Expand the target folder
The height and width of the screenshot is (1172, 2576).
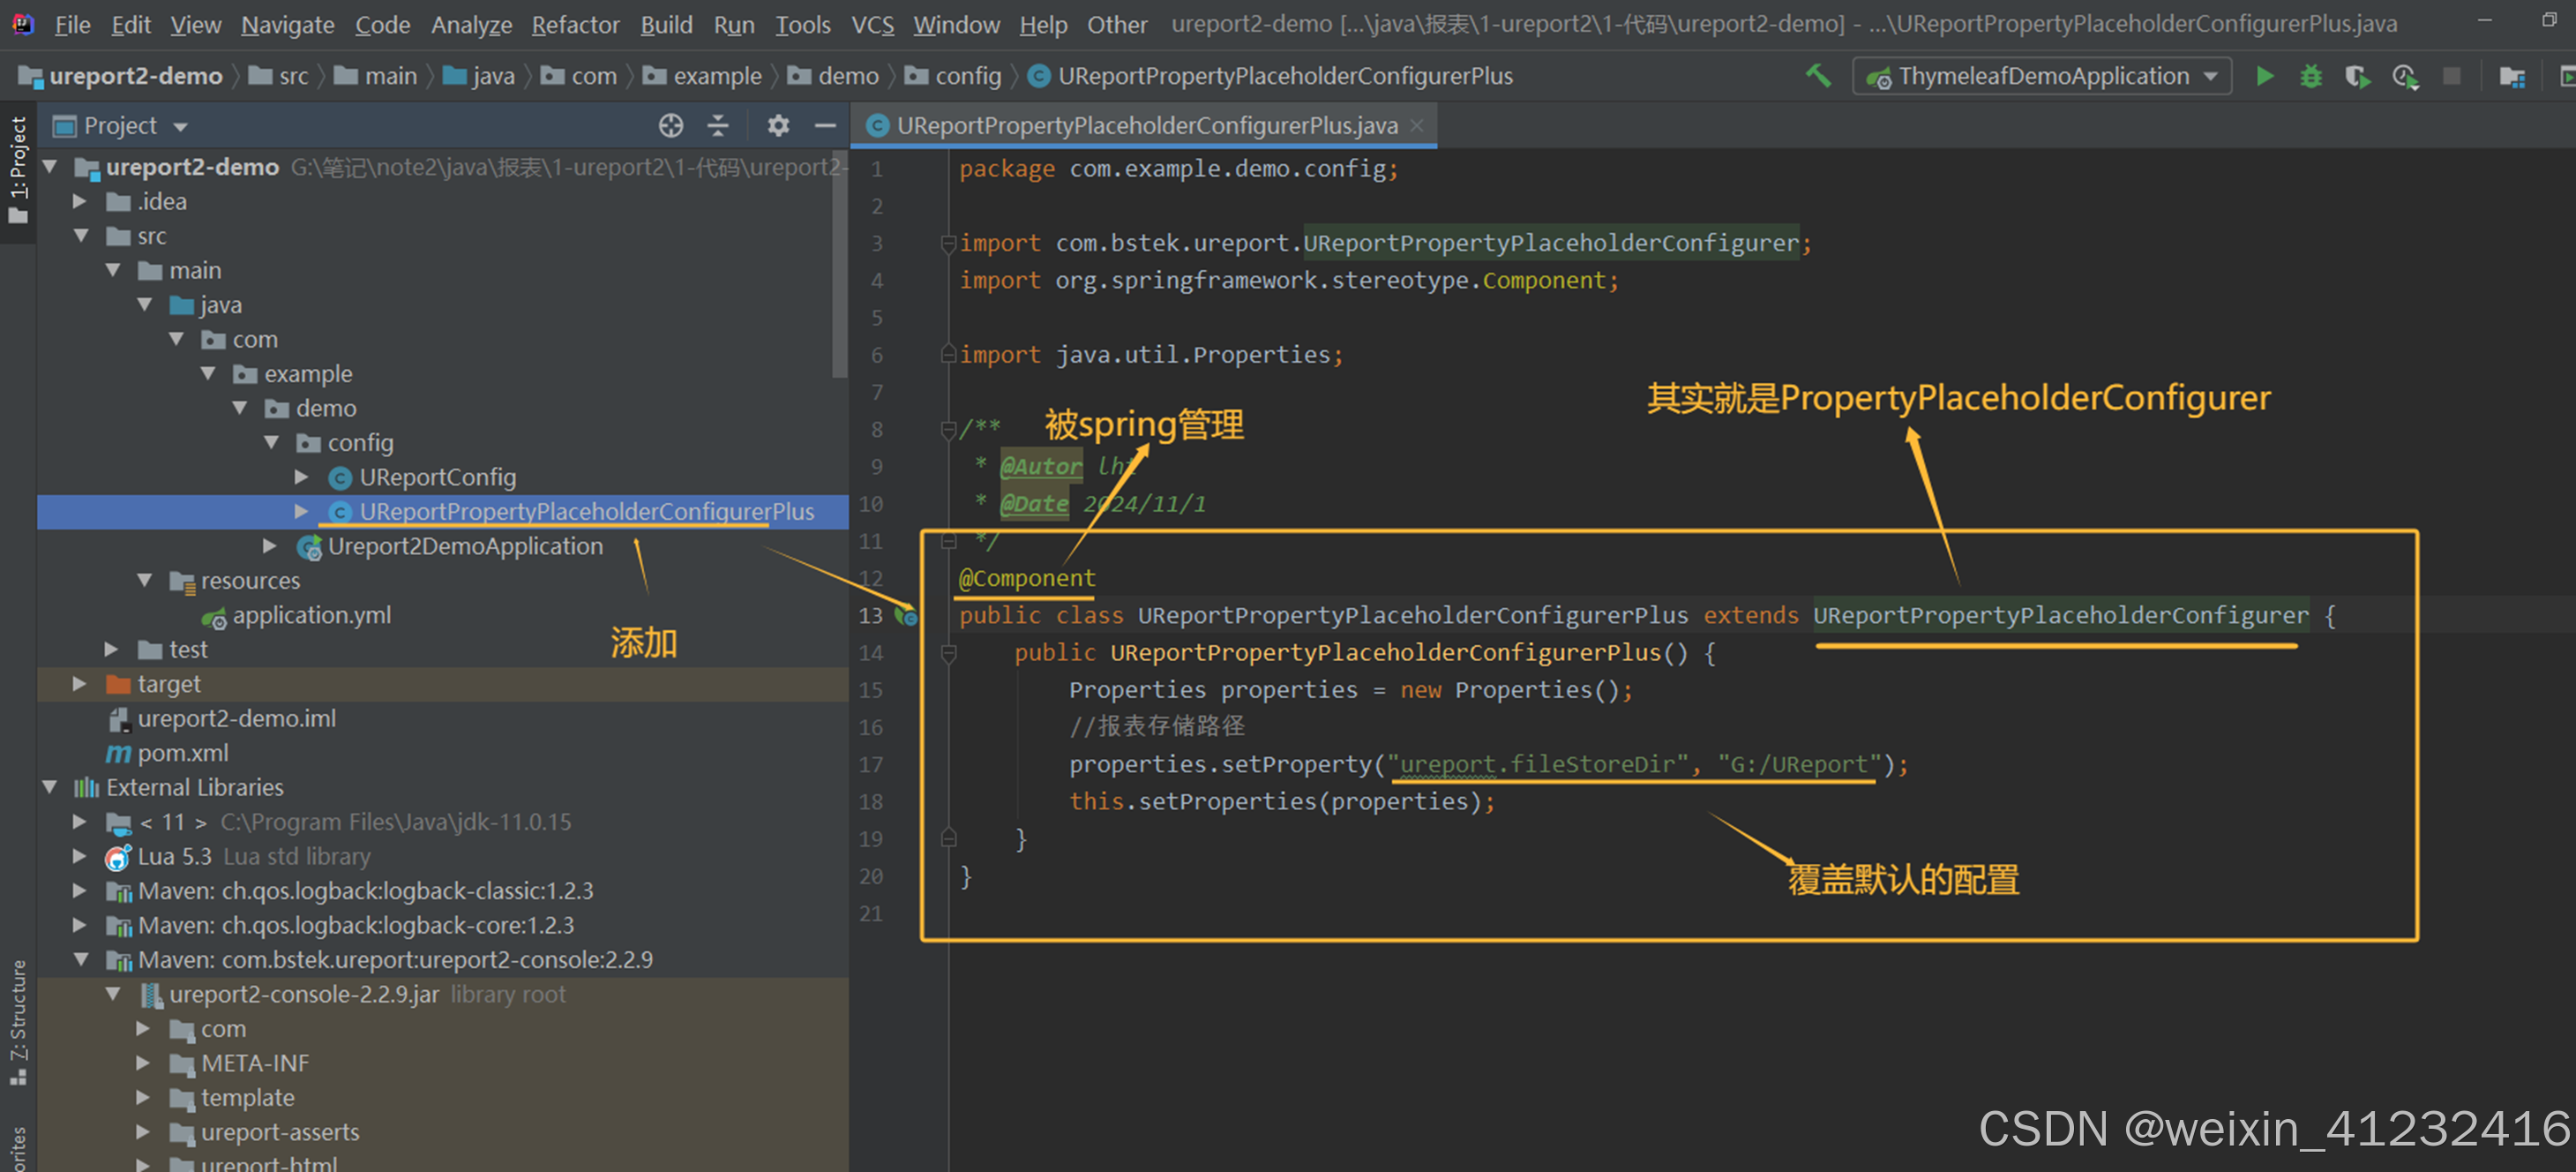(80, 684)
